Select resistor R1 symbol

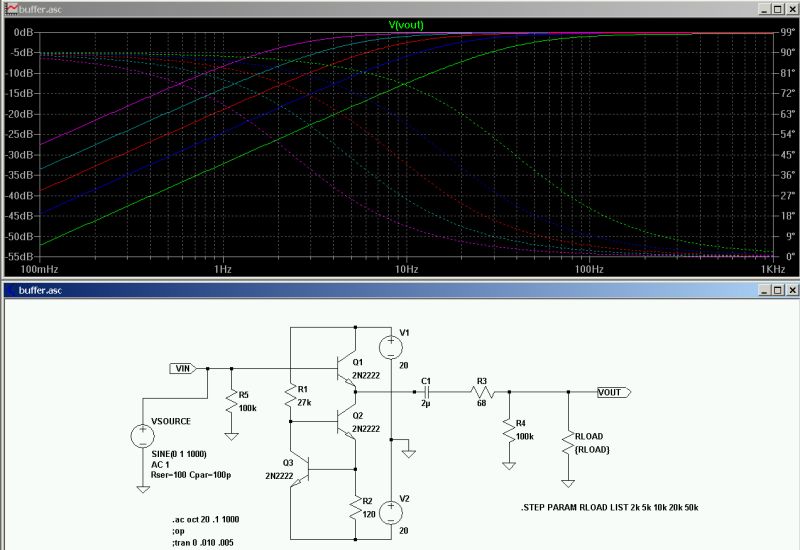click(290, 396)
